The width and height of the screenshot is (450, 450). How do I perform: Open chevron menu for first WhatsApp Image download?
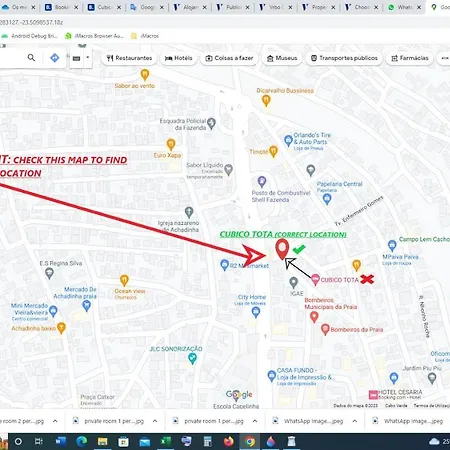coord(355,421)
